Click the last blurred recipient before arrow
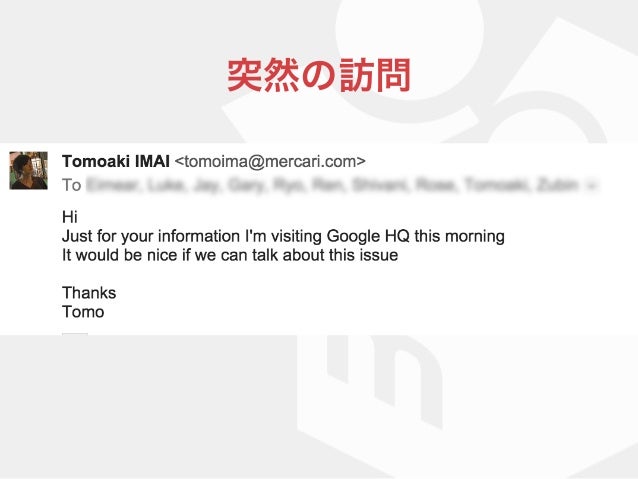 pos(557,185)
